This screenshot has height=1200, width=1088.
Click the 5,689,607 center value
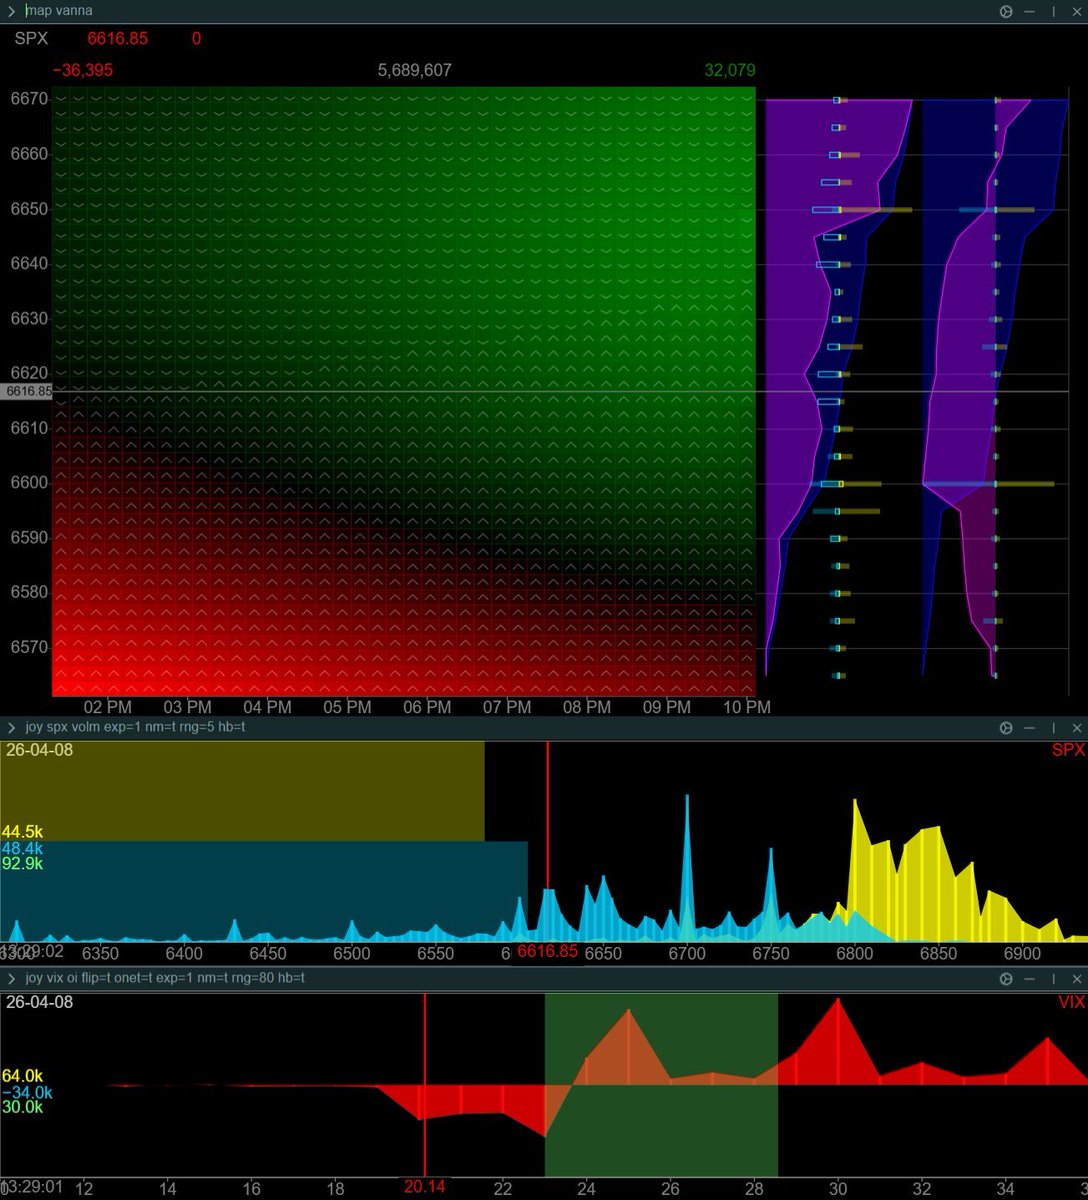click(414, 71)
